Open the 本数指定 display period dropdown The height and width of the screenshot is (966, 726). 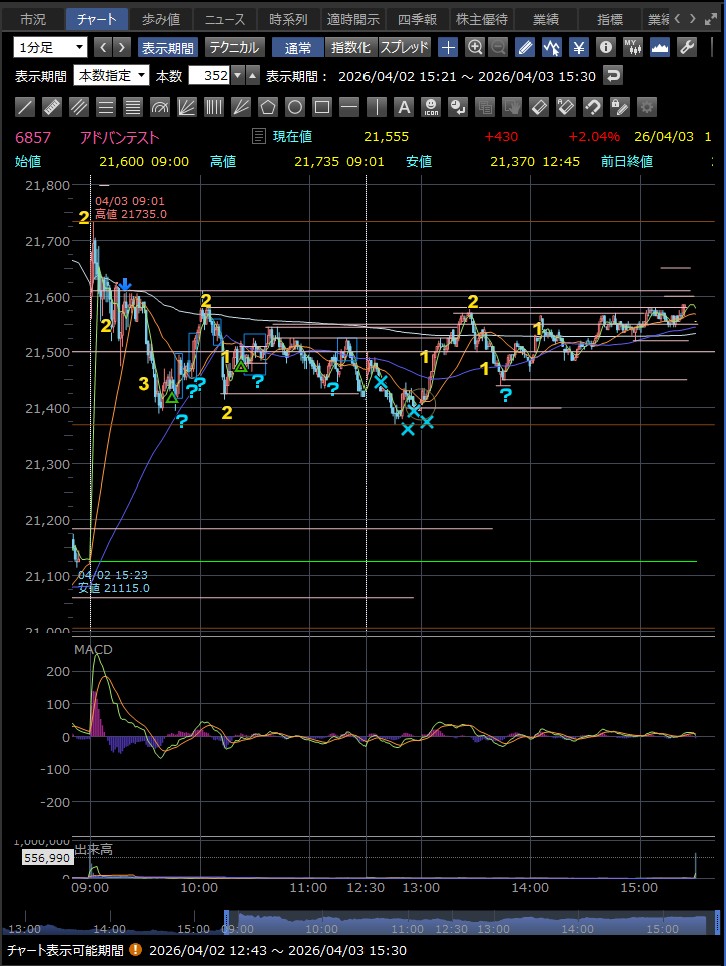pos(112,76)
